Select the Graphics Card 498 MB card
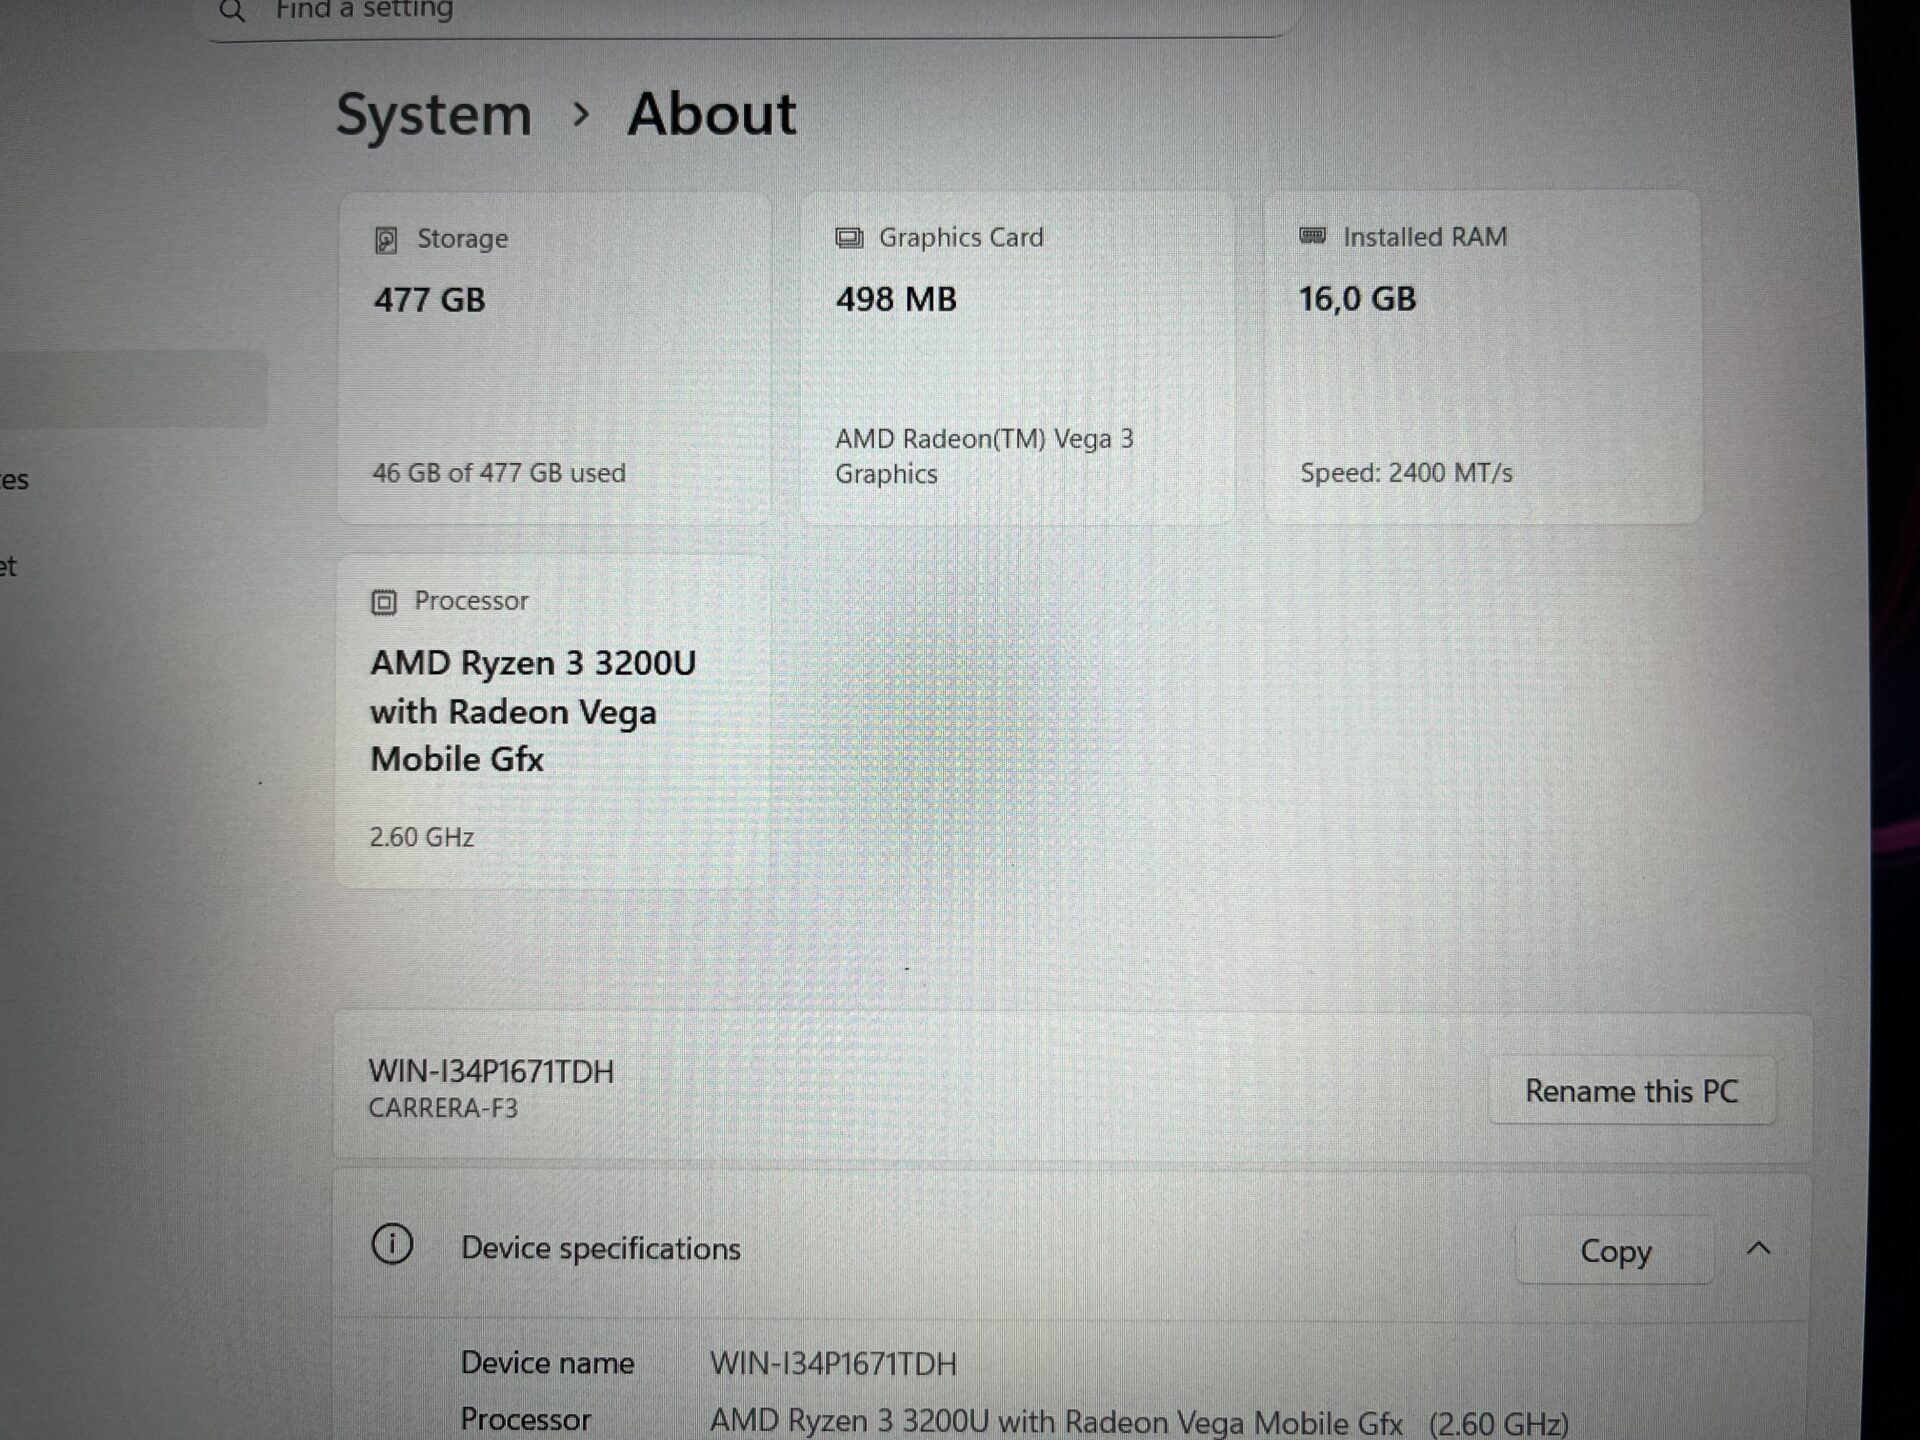This screenshot has height=1440, width=1920. (1017, 357)
